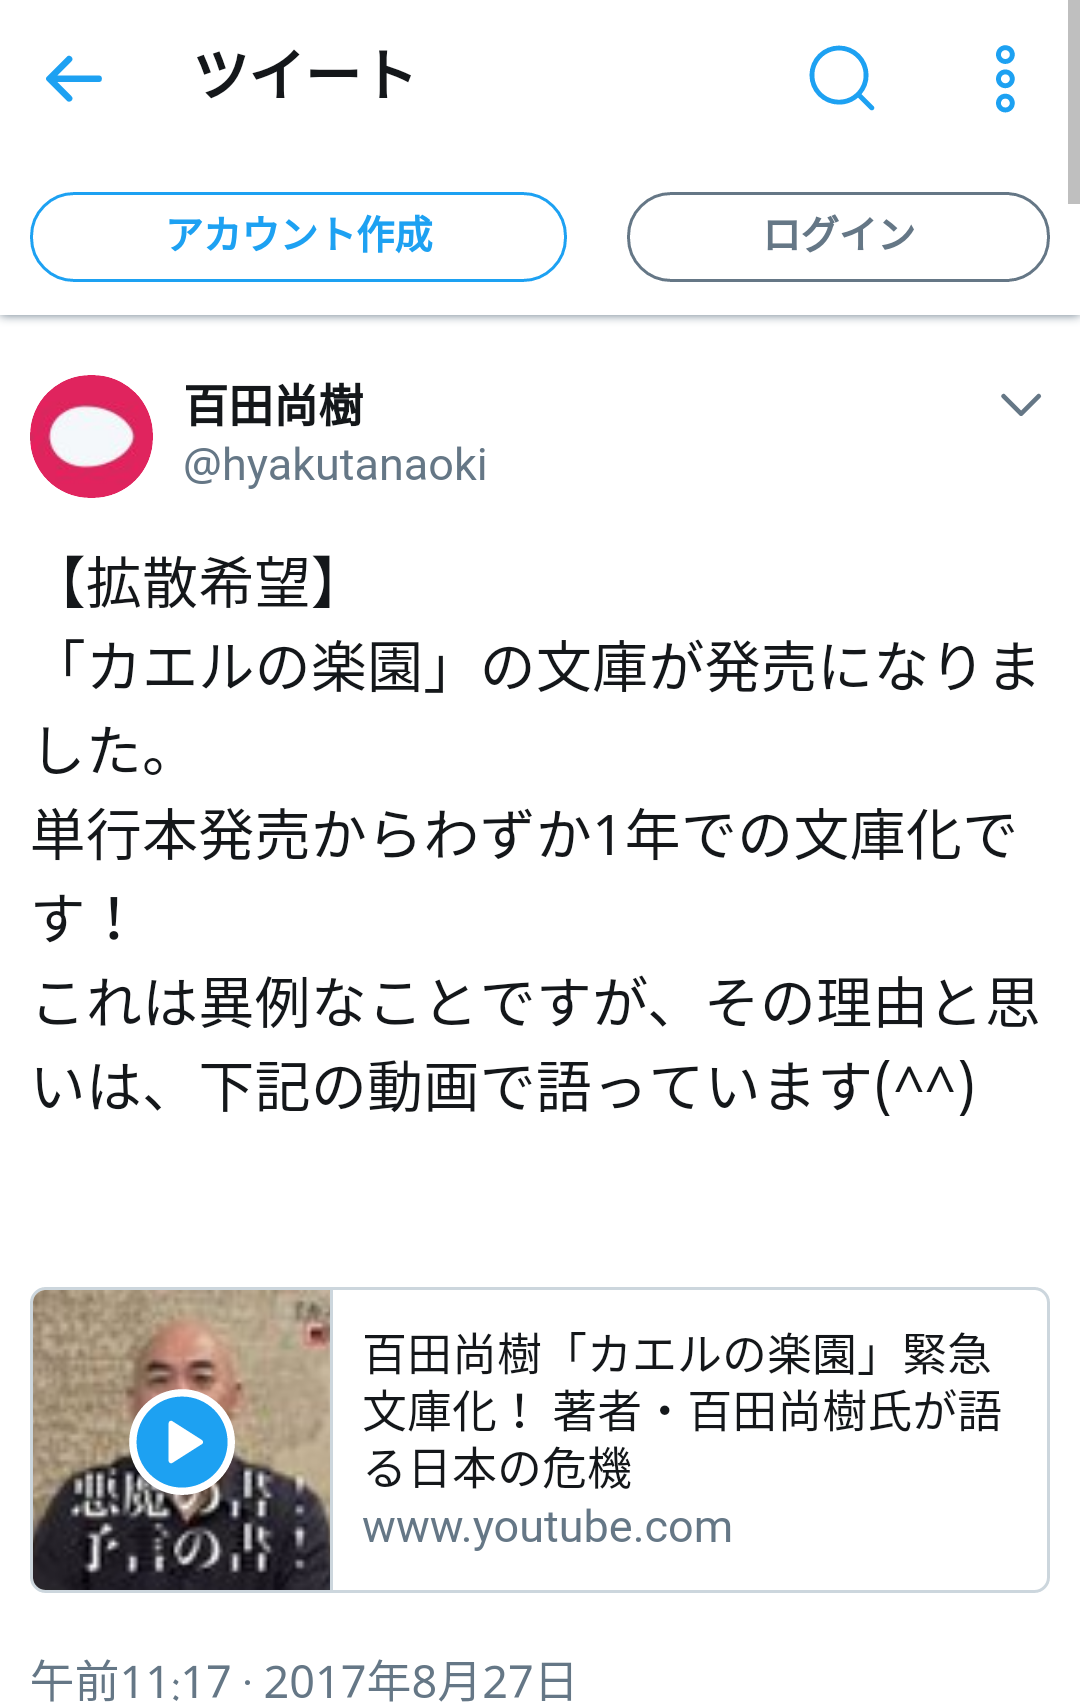Screen dimensions: 1080x1704
Task: Open search with the magnifier icon
Action: [842, 78]
